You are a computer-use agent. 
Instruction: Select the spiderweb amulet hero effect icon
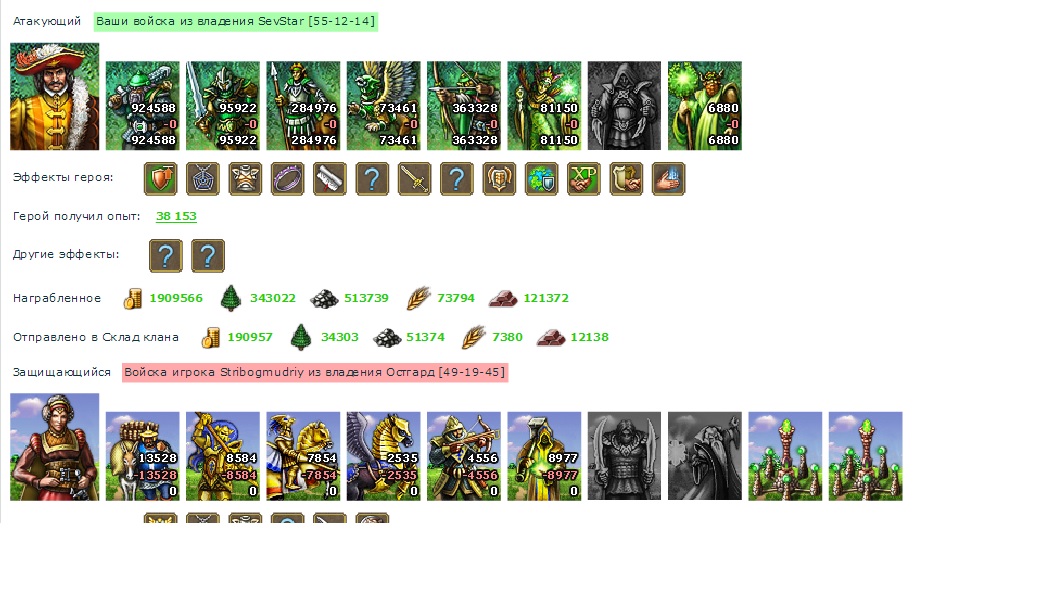coord(203,179)
